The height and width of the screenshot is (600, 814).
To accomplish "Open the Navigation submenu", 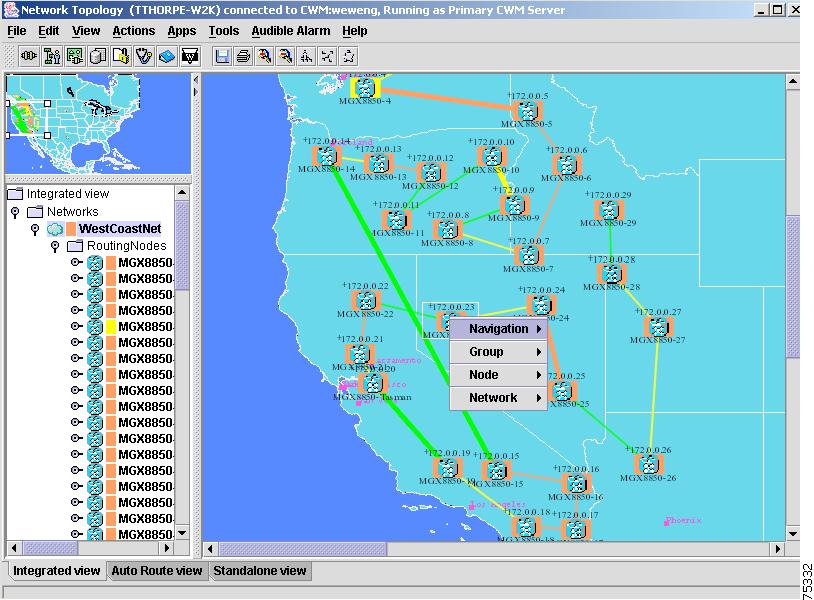I will tap(498, 329).
